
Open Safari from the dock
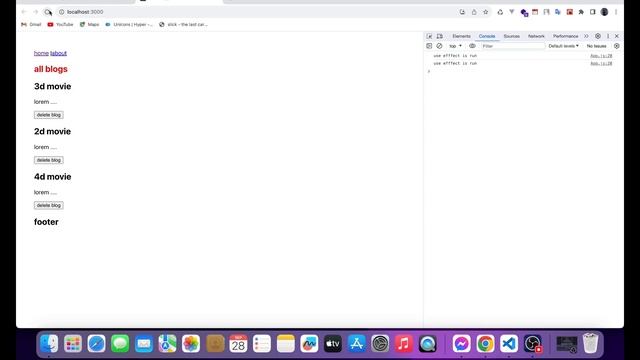(x=96, y=344)
